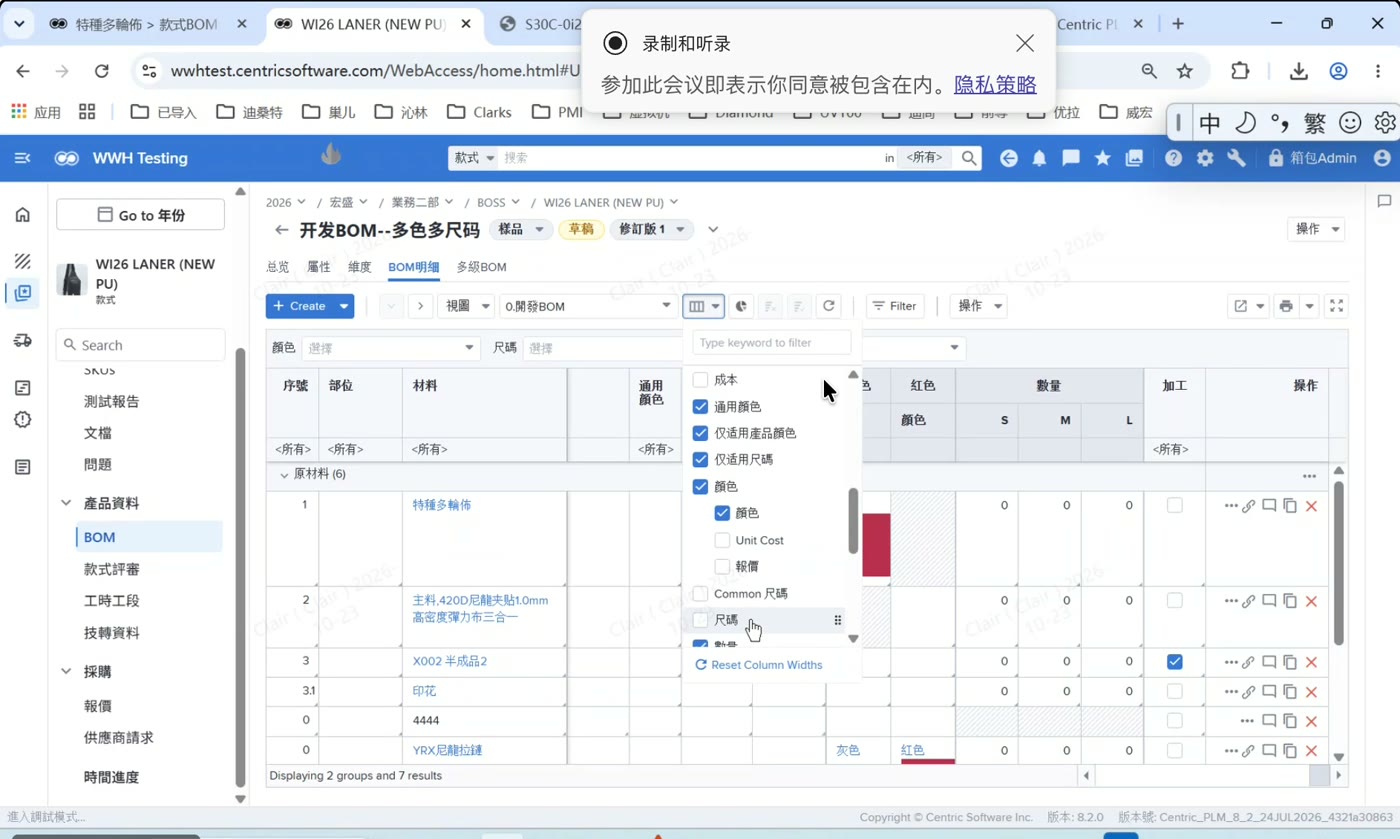Open the settings gear icon in blue header

tap(1205, 158)
